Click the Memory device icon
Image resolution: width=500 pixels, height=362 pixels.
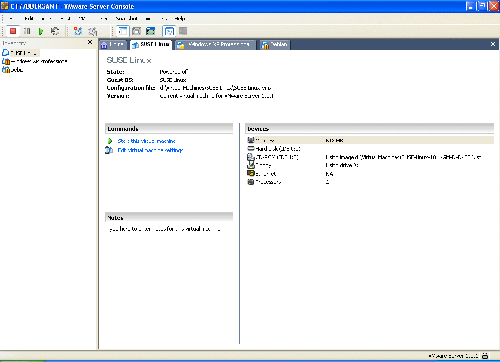[x=251, y=140]
